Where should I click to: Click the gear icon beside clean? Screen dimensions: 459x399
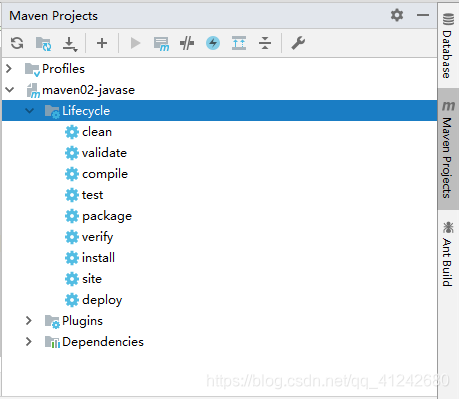pos(72,132)
